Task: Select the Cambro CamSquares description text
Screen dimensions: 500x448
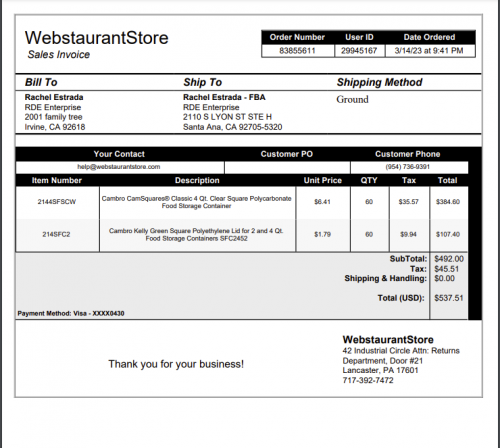Action: click(196, 202)
